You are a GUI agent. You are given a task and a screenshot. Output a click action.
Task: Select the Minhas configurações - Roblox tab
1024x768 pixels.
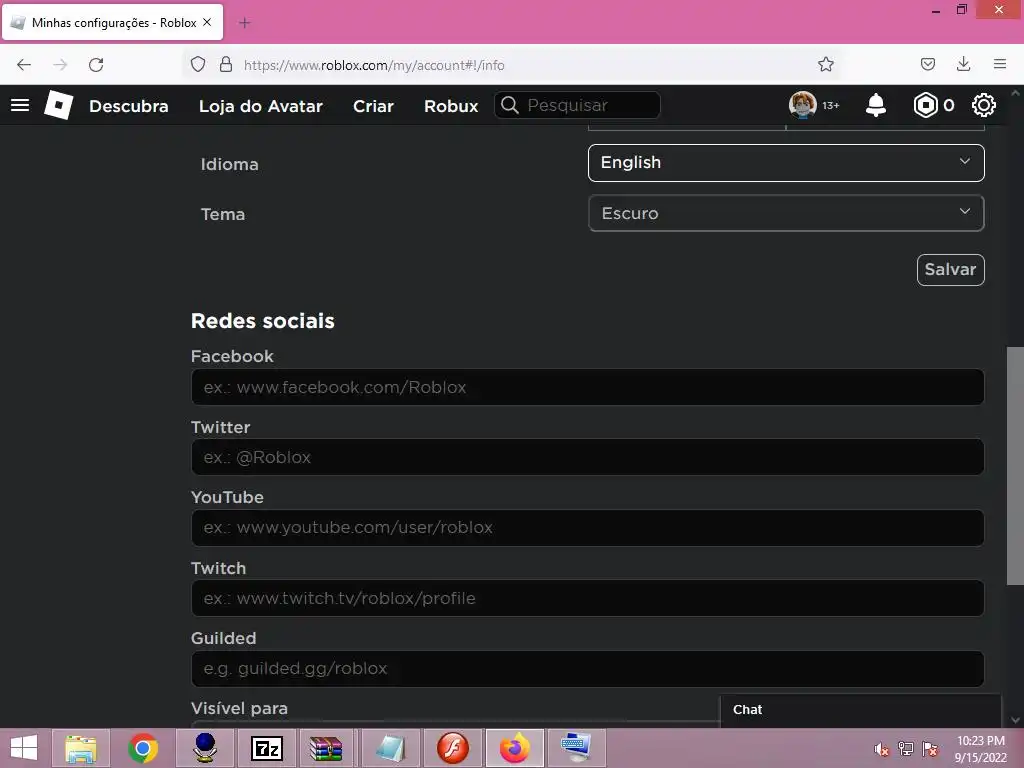(x=112, y=22)
